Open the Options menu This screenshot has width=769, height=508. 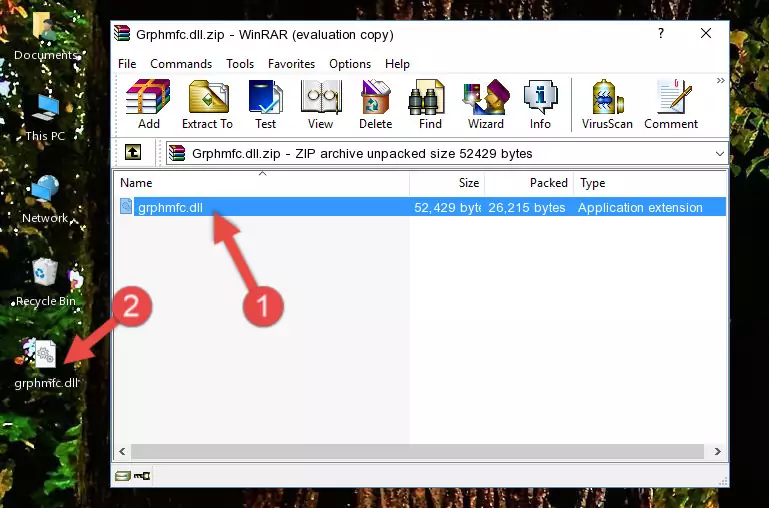350,64
